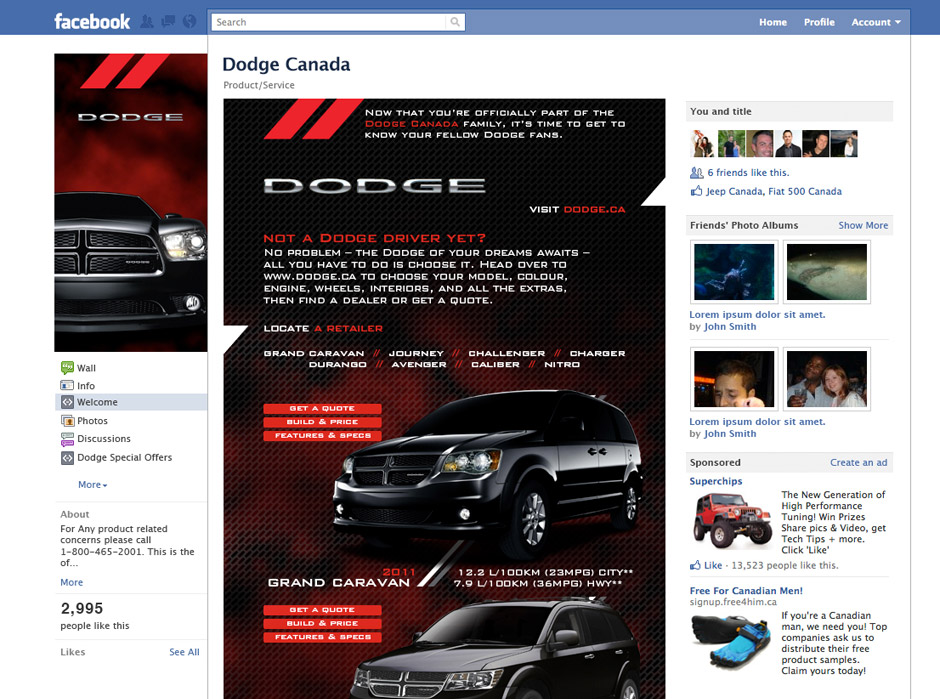Viewport: 940px width, 699px height.
Task: Open the friend requests icon in header
Action: 147,22
